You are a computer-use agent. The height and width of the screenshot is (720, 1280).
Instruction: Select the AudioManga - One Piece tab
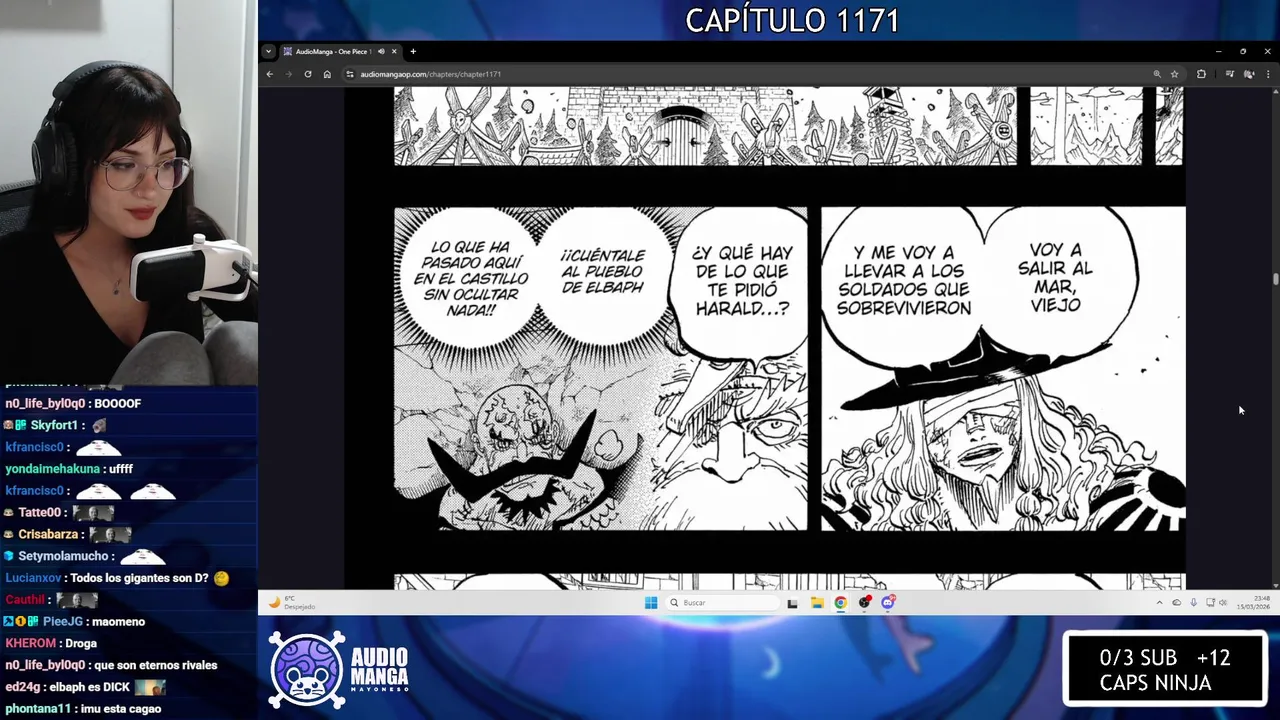(x=340, y=51)
